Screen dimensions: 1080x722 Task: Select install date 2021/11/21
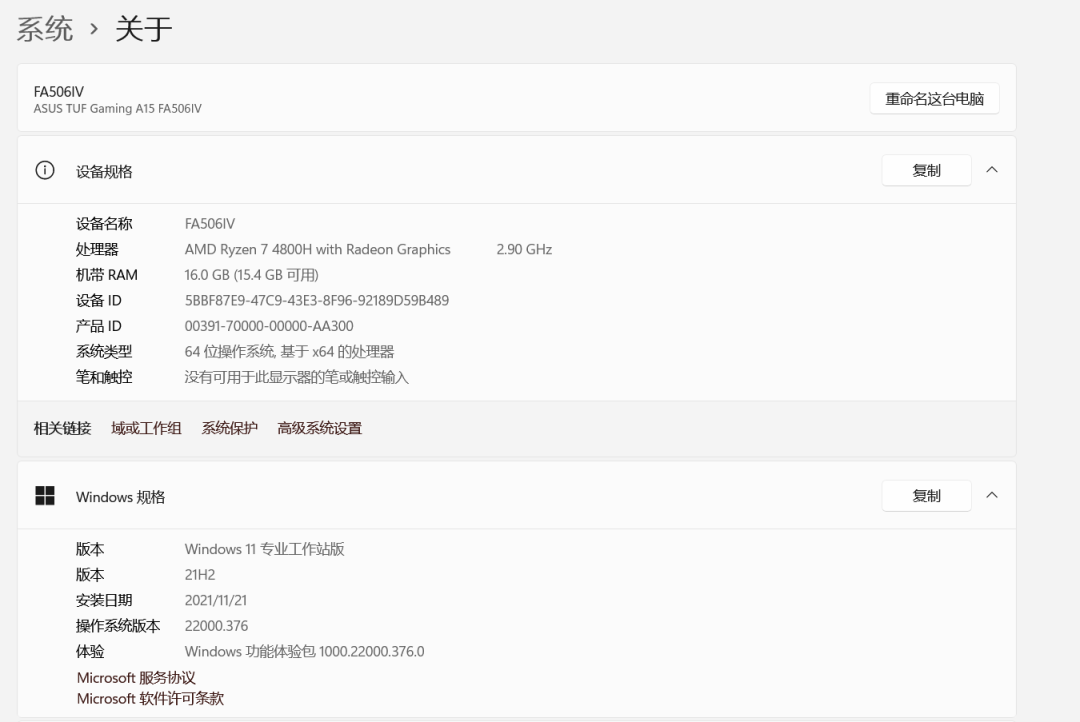(x=216, y=599)
